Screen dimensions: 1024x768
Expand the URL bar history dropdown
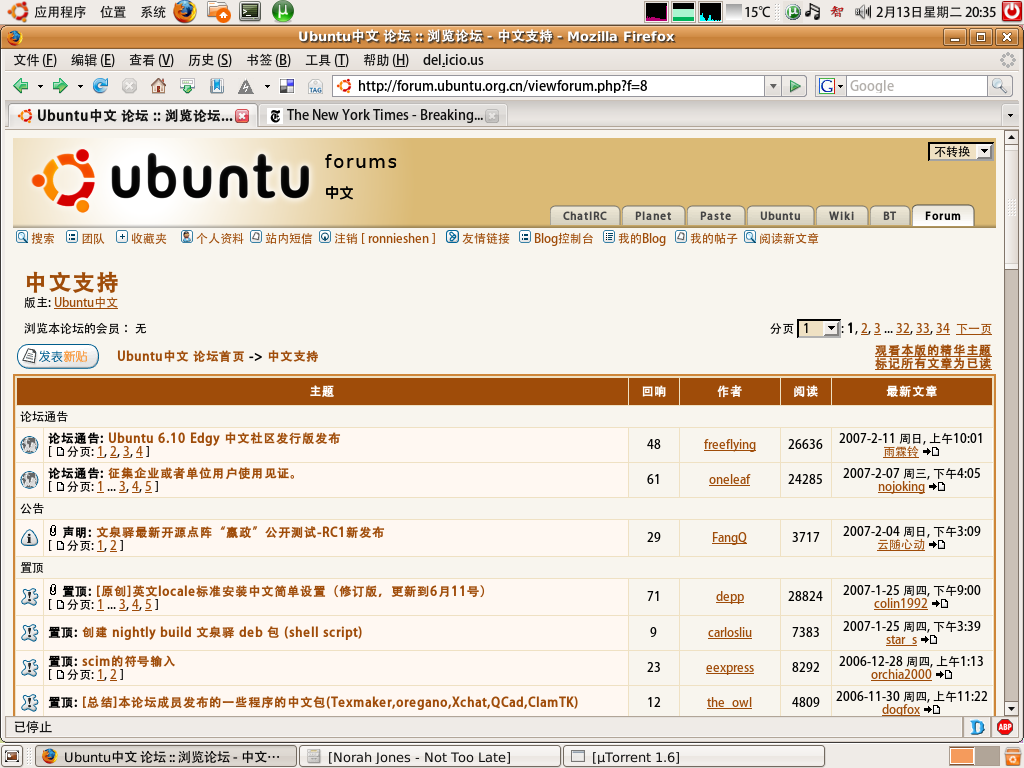pos(773,86)
